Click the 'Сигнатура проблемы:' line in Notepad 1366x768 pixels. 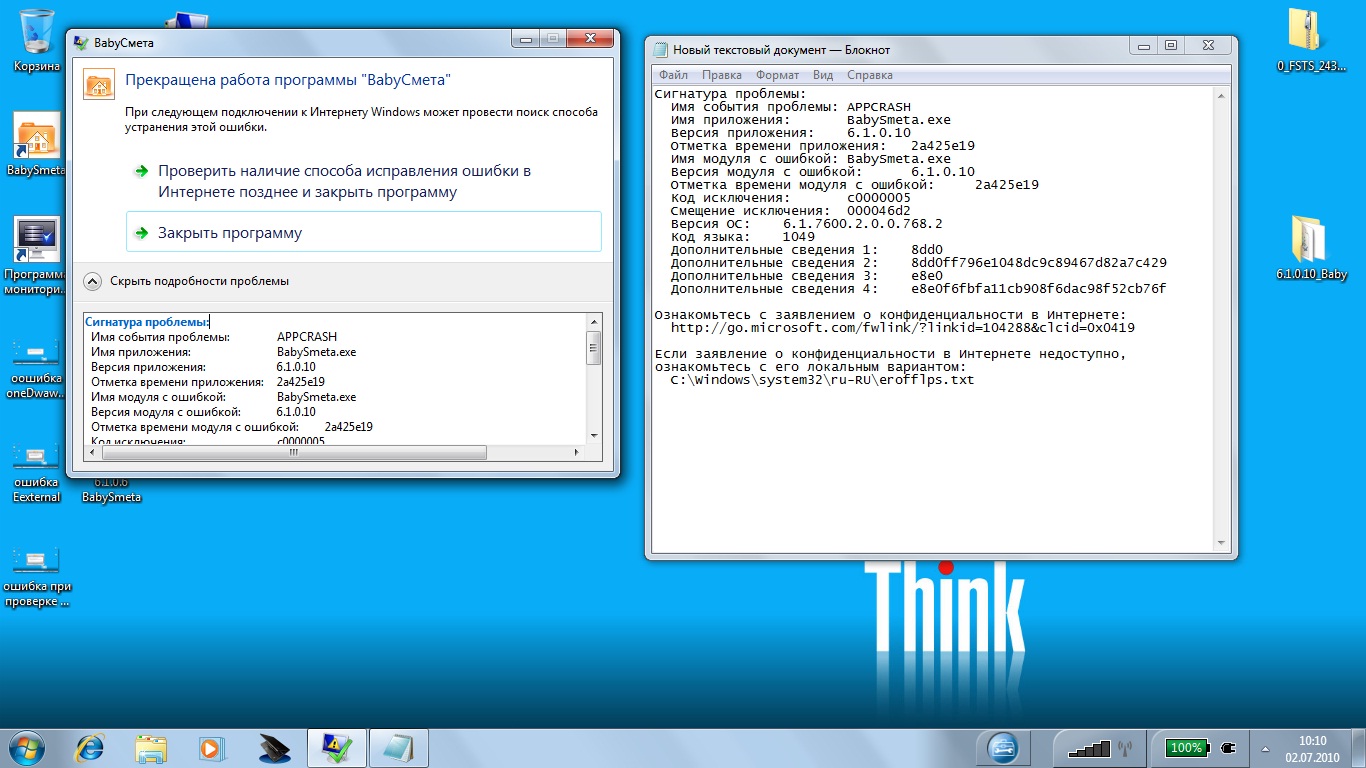pyautogui.click(x=730, y=94)
